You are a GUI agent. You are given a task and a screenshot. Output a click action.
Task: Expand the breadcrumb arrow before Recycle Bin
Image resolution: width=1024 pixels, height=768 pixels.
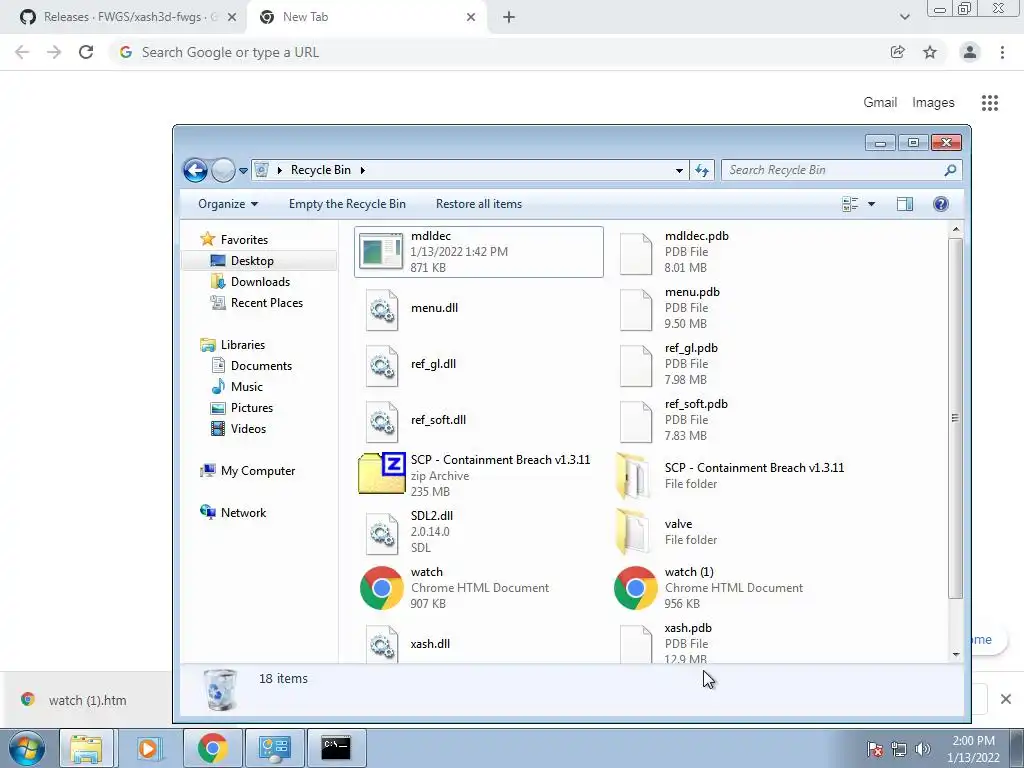pos(280,170)
